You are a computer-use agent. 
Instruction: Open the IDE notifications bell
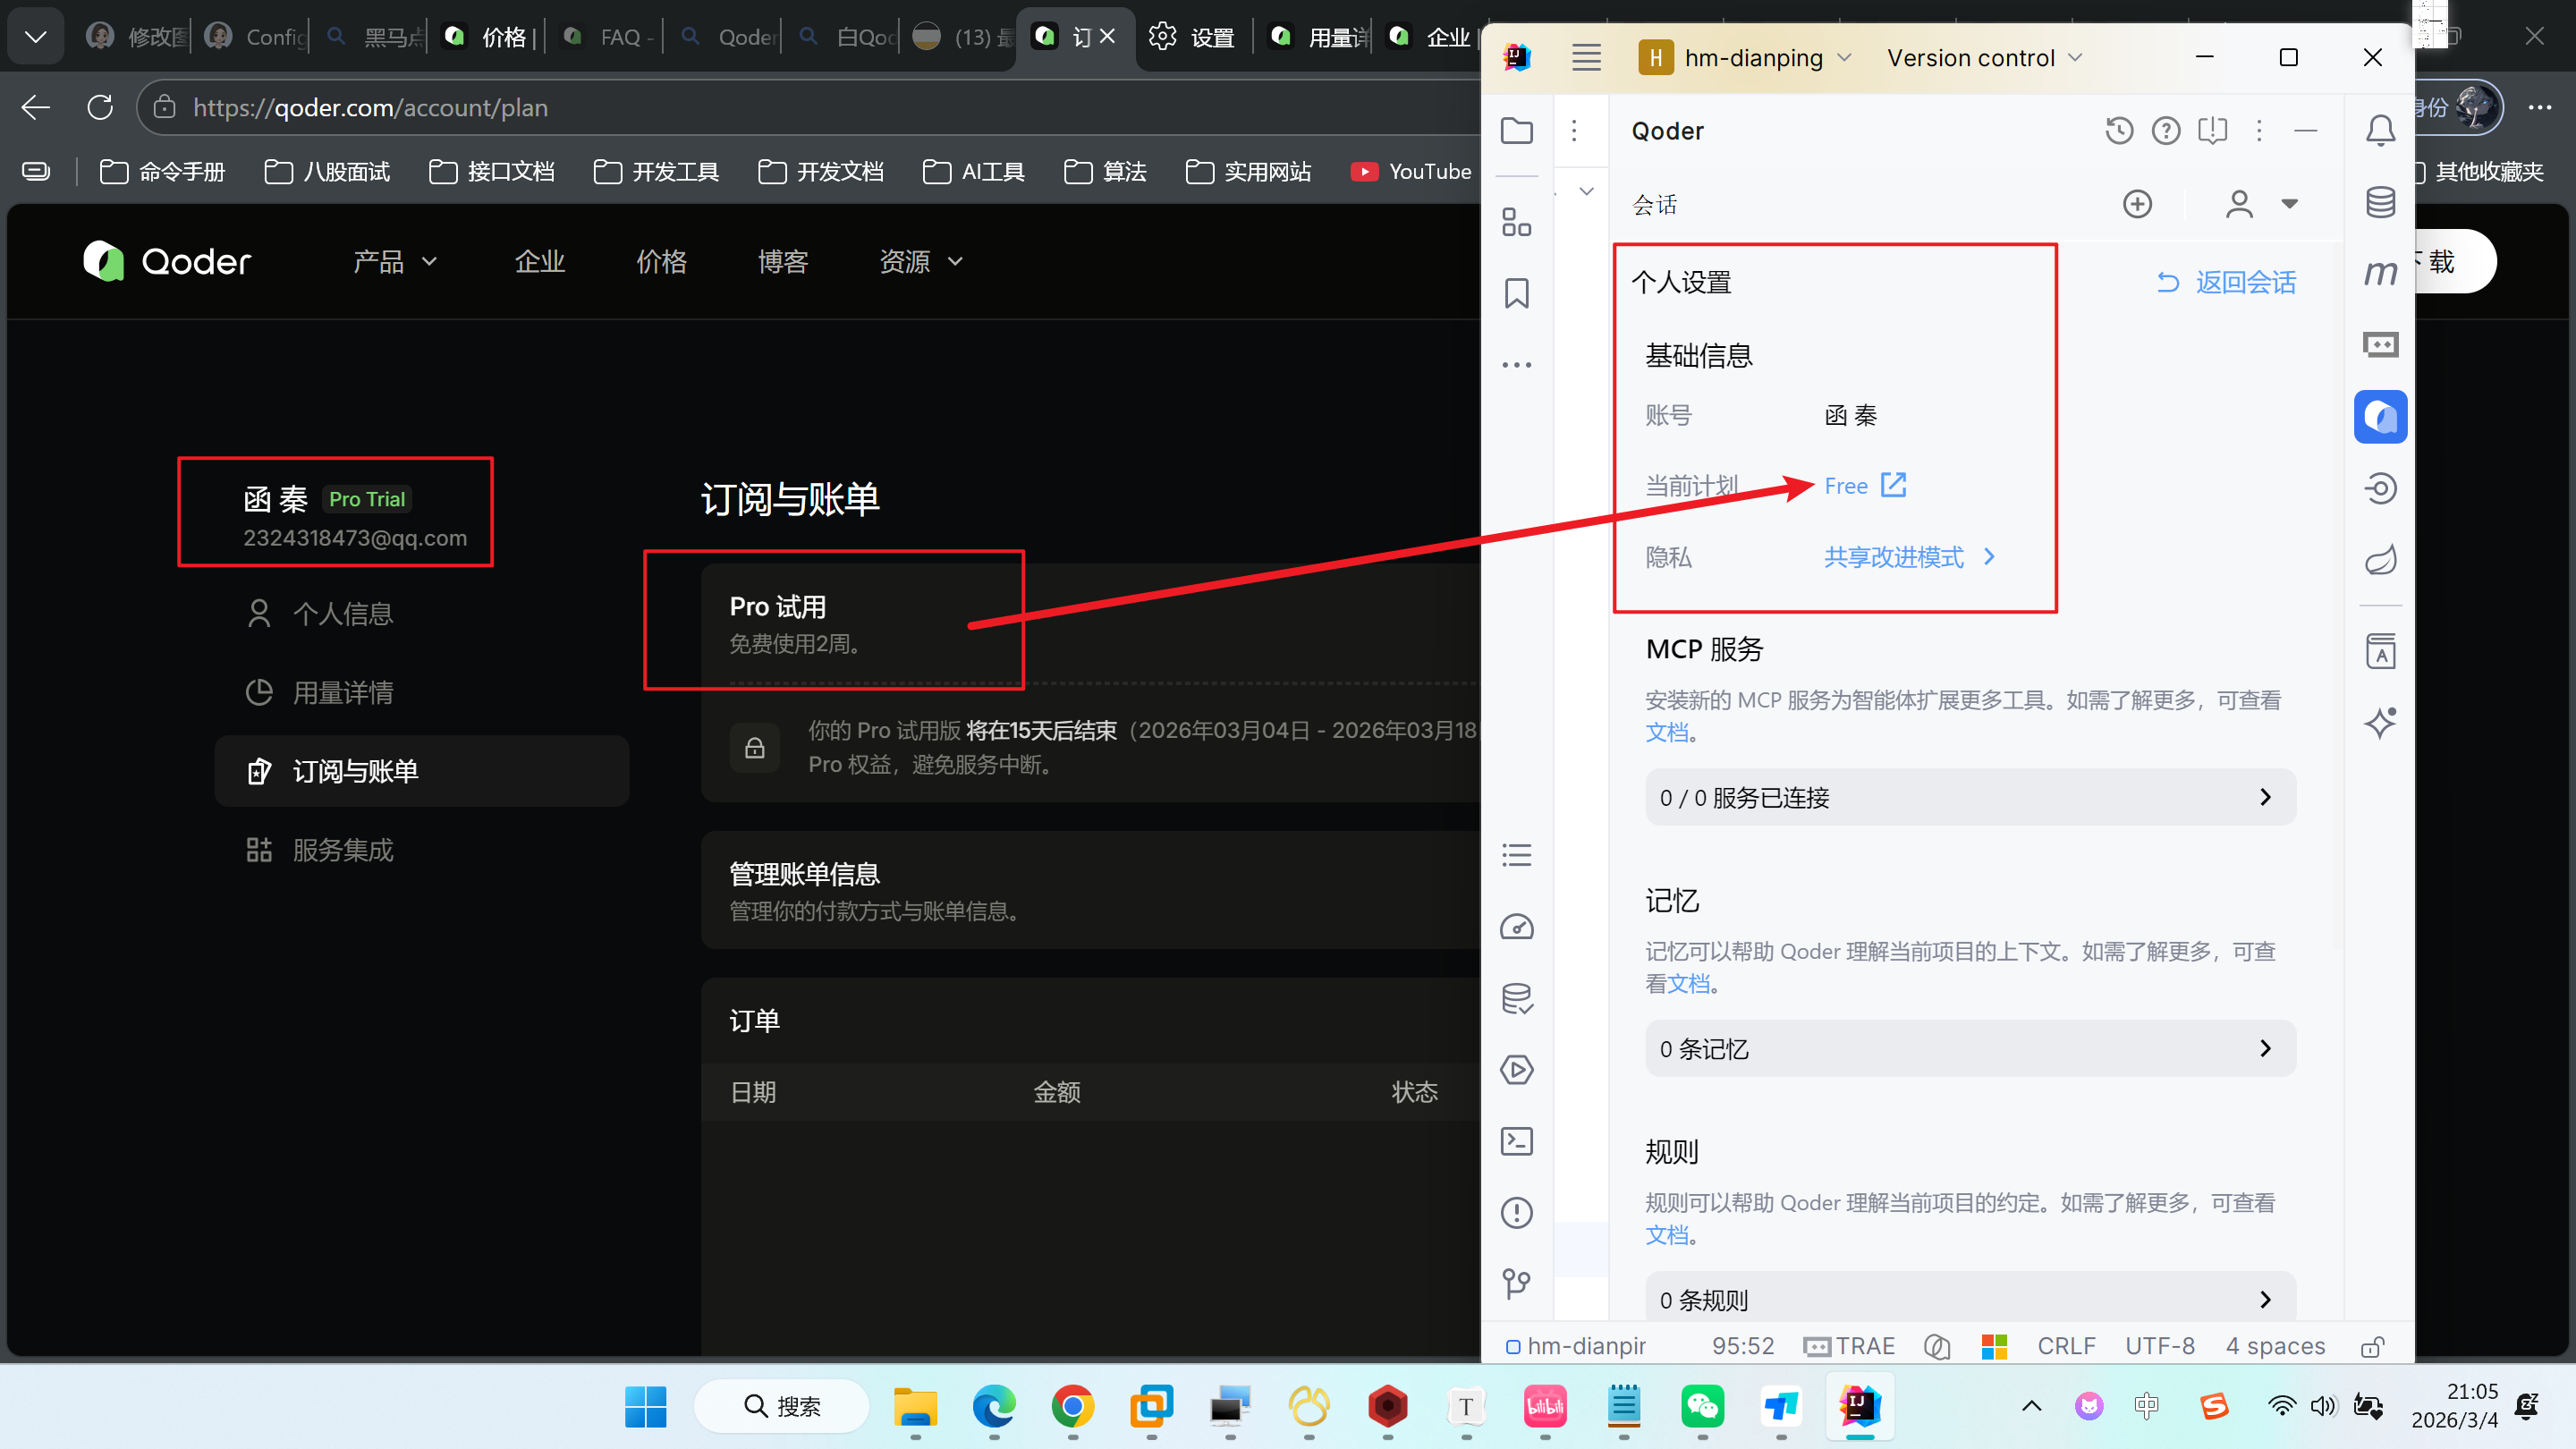pyautogui.click(x=2380, y=131)
